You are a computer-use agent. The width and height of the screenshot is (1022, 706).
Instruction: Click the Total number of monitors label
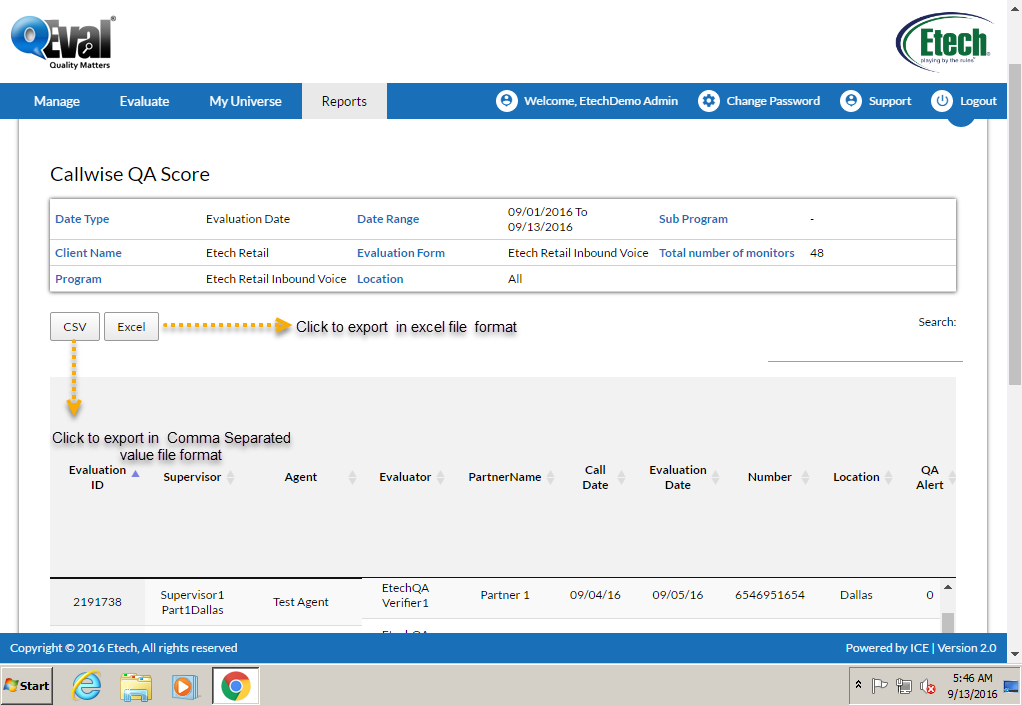click(727, 253)
